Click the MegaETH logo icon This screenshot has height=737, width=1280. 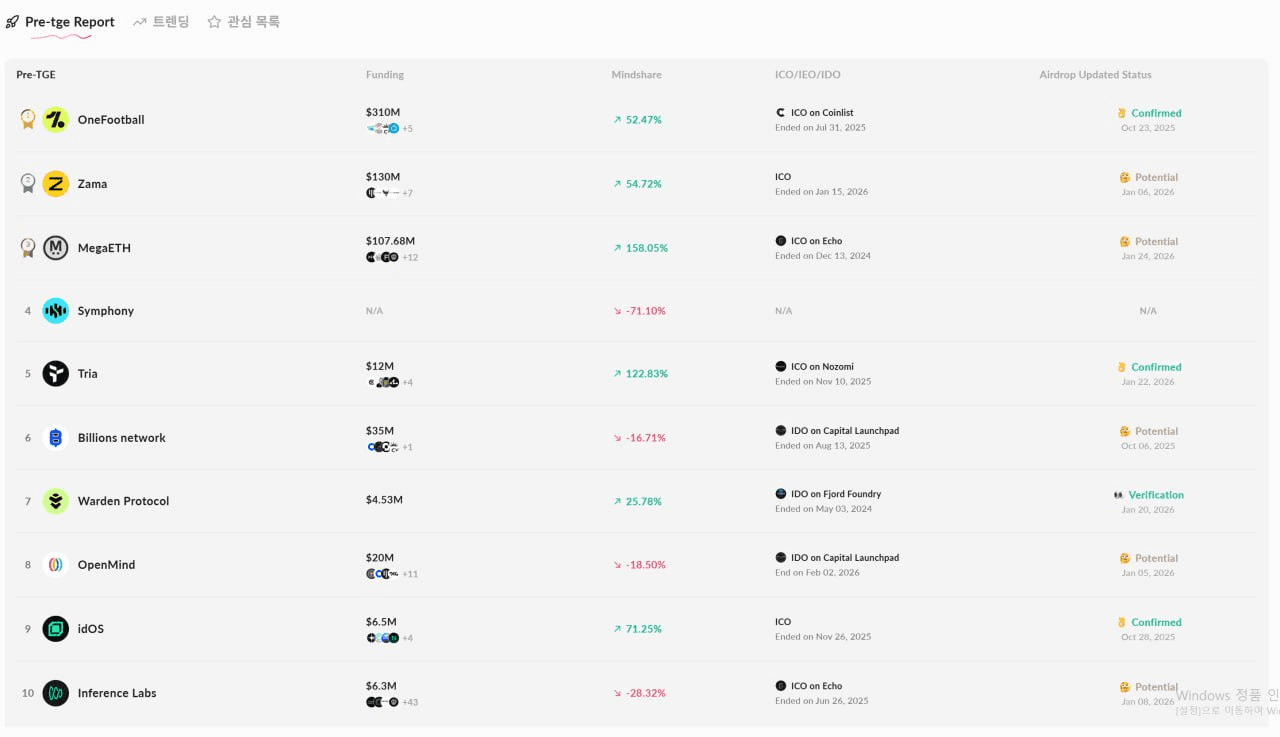click(55, 248)
